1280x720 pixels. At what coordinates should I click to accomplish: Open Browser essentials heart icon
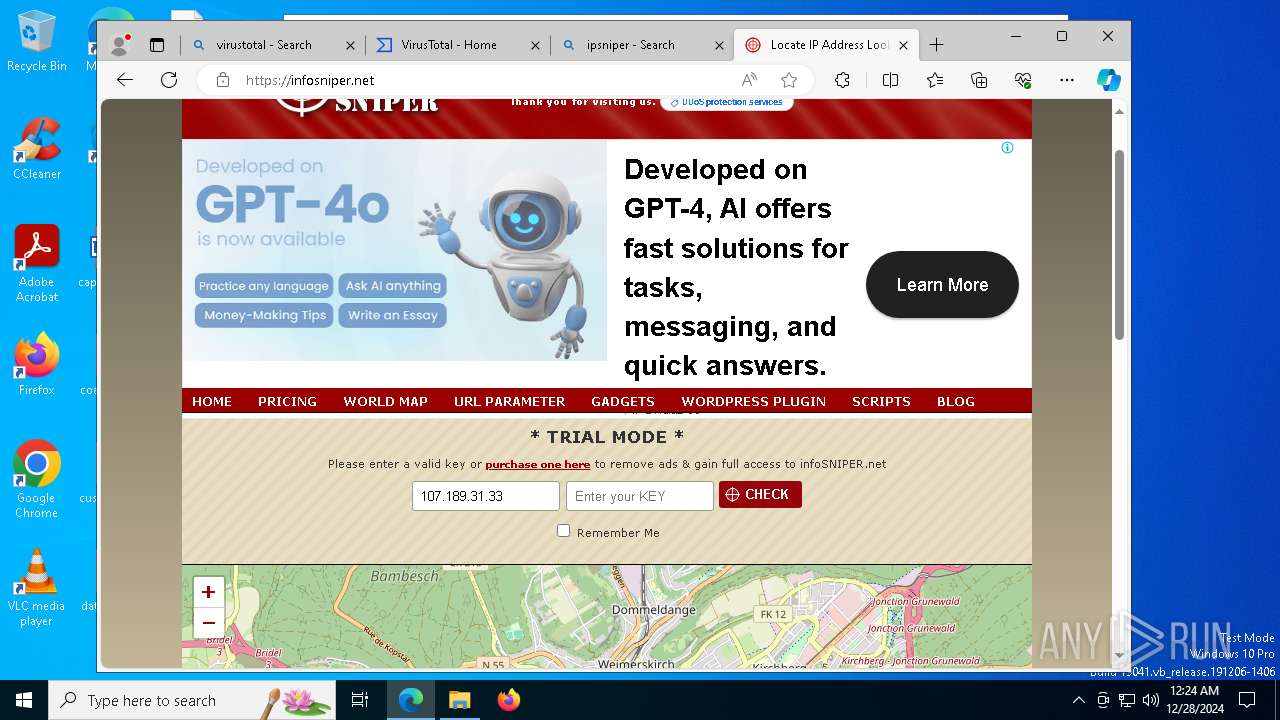(x=1023, y=80)
